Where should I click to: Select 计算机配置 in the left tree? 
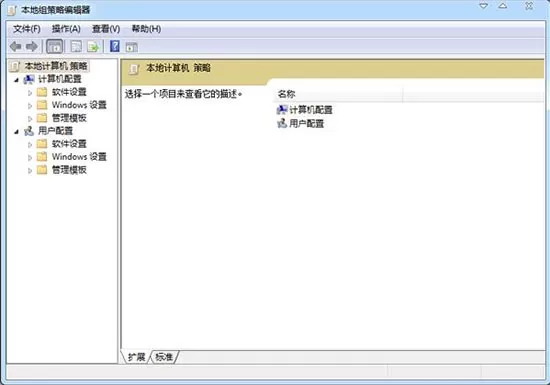point(60,79)
